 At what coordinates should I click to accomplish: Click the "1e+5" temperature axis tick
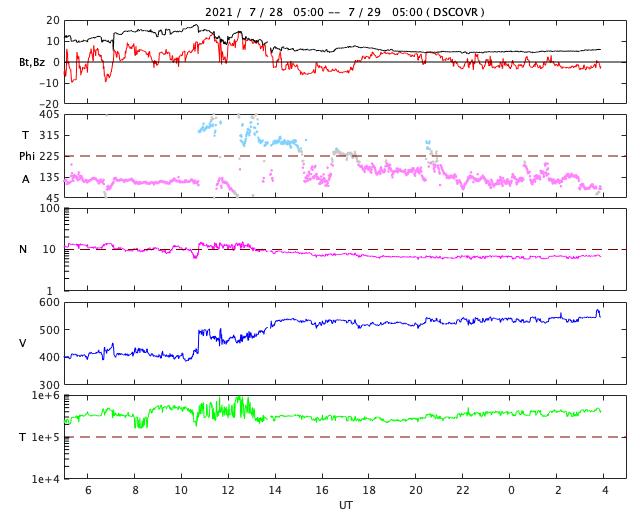coord(46,437)
